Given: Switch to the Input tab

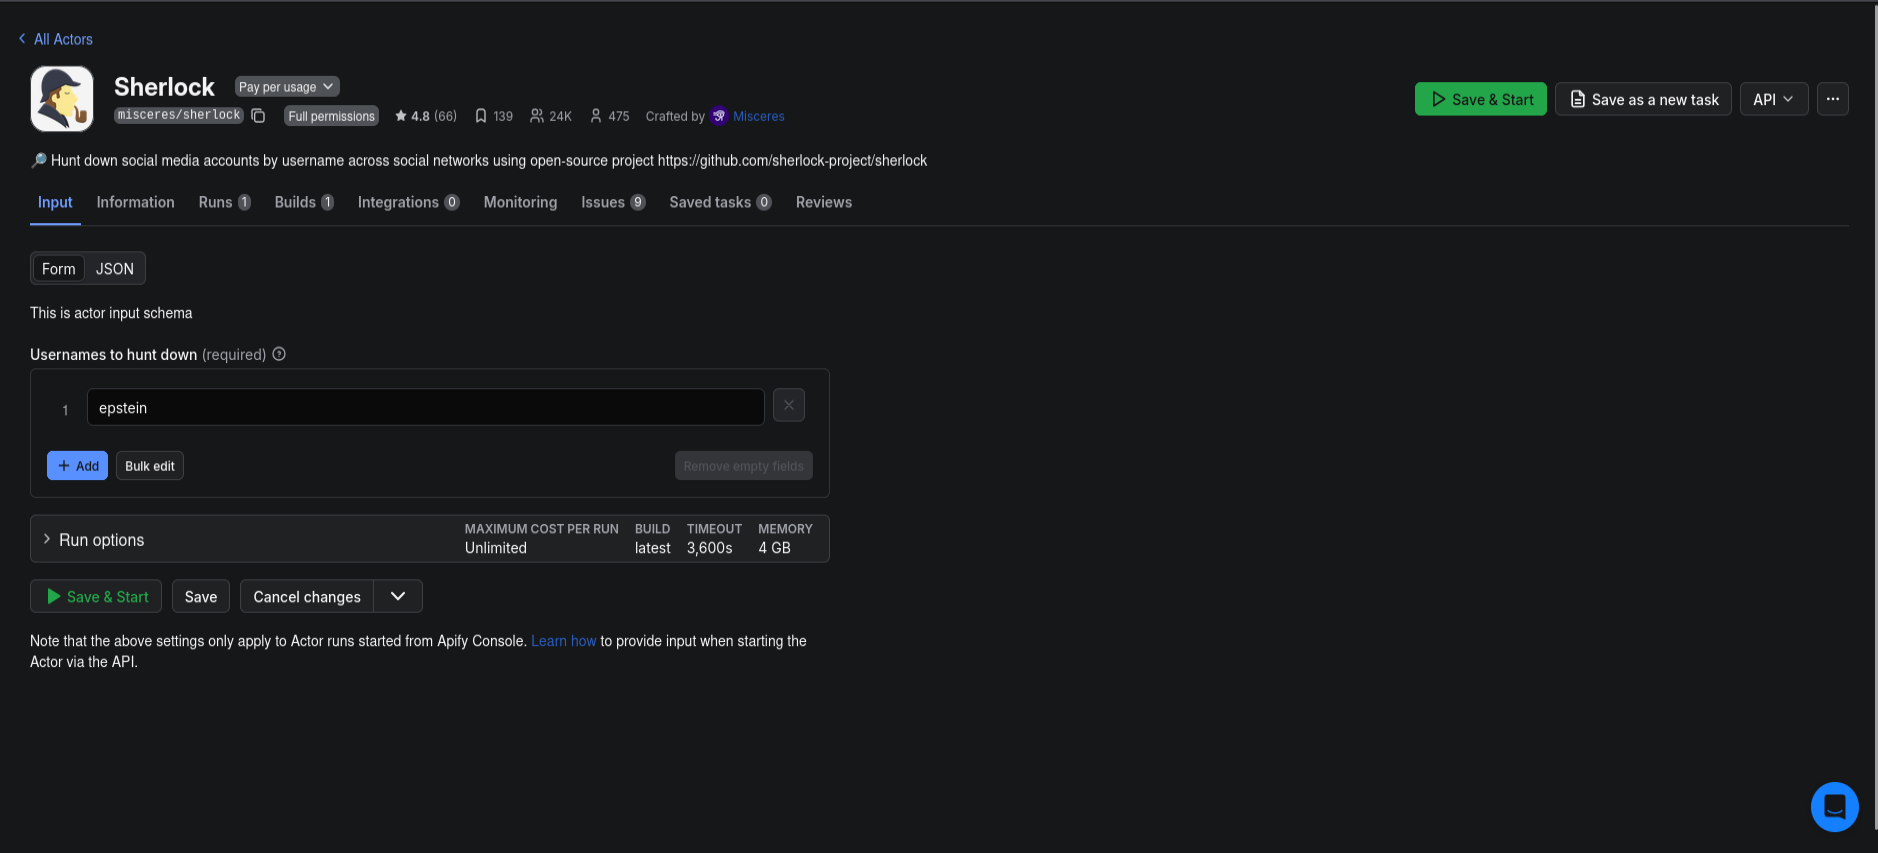Looking at the screenshot, I should (55, 202).
